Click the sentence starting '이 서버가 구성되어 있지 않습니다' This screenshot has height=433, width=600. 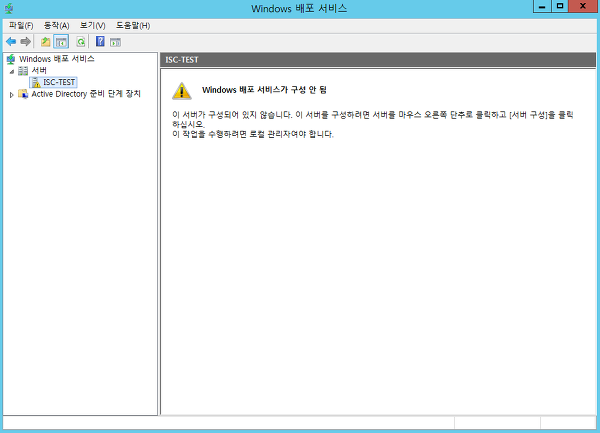click(373, 119)
